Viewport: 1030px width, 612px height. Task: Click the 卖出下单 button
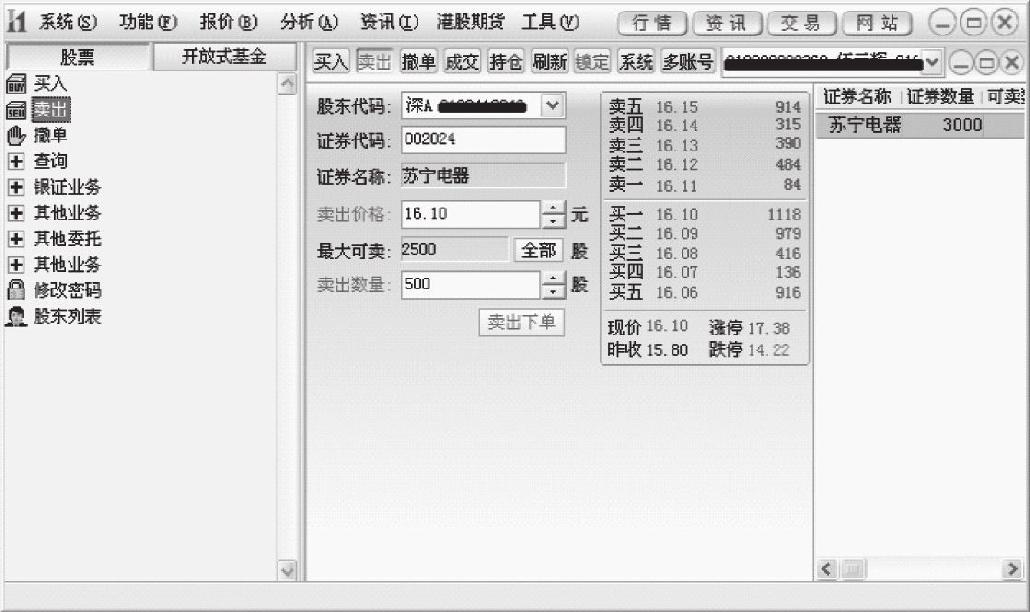coord(522,322)
